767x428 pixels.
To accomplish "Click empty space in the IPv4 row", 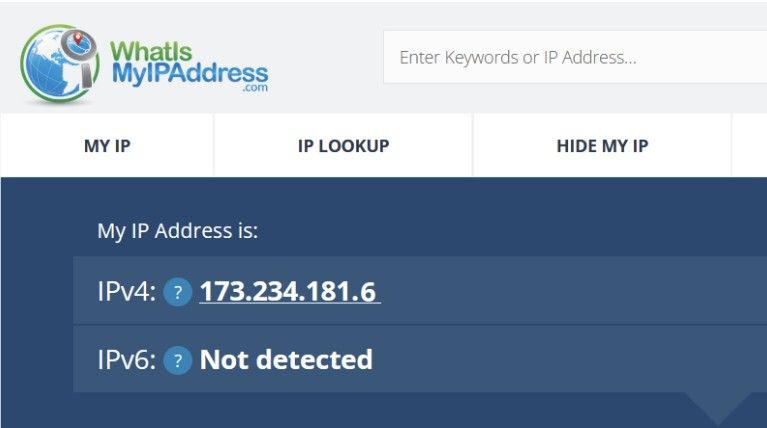I will pyautogui.click(x=572, y=290).
